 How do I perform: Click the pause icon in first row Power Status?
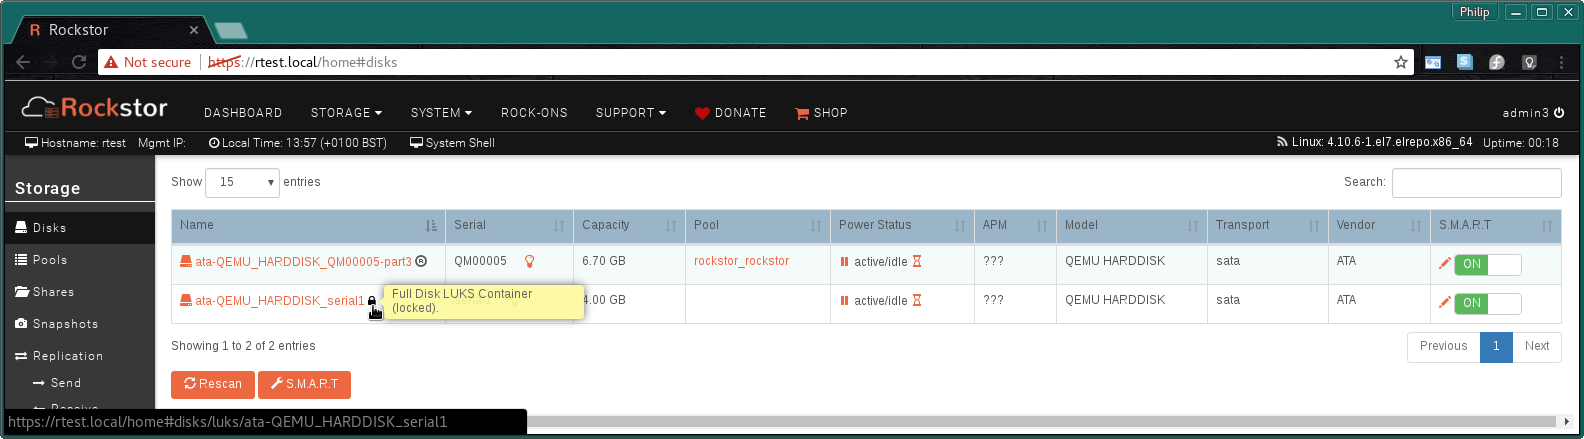[844, 262]
